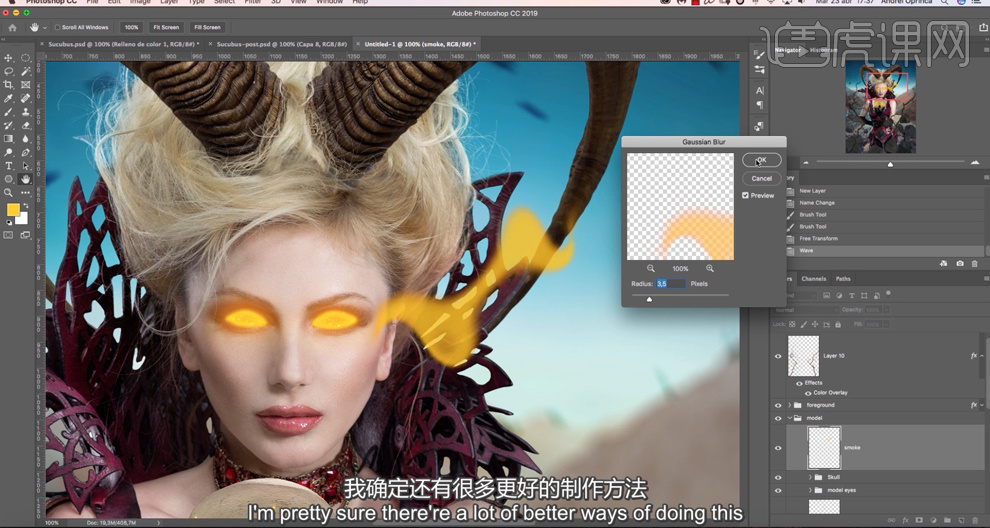Screen dimensions: 990x528
Task: Toggle visibility of the smoke layer
Action: click(778, 447)
